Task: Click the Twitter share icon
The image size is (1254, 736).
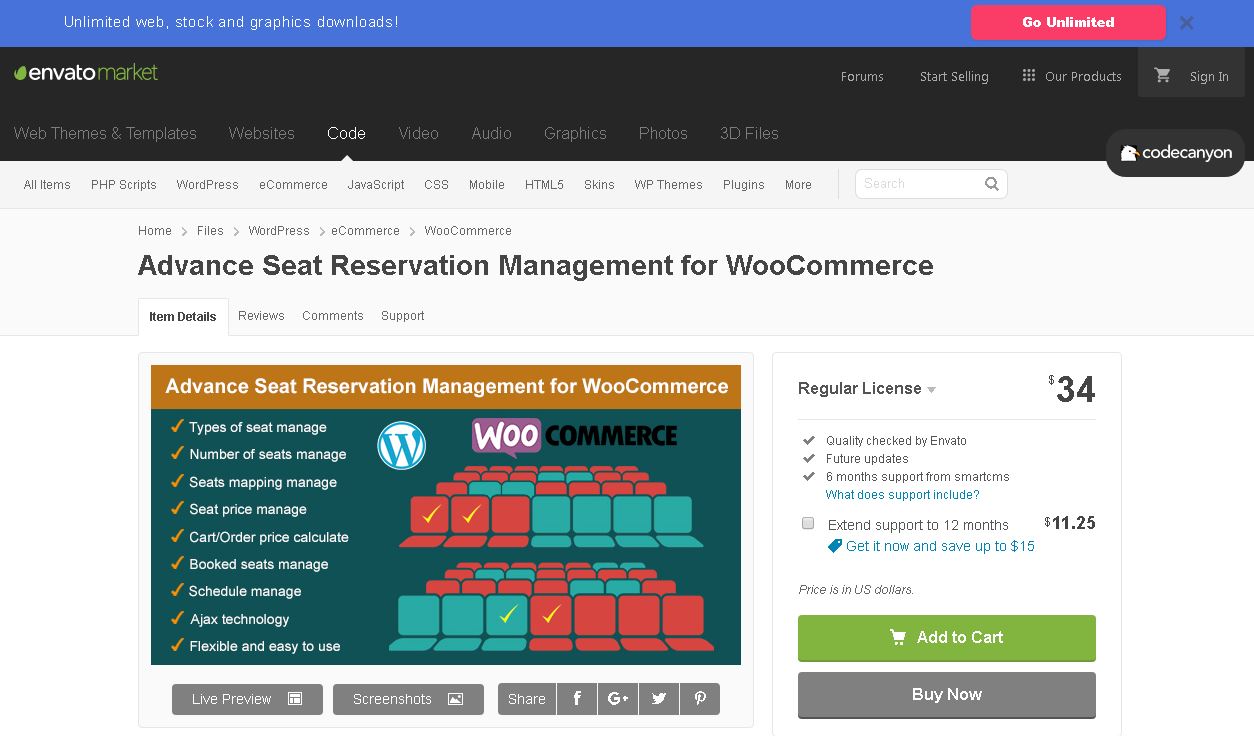Action: [x=659, y=699]
